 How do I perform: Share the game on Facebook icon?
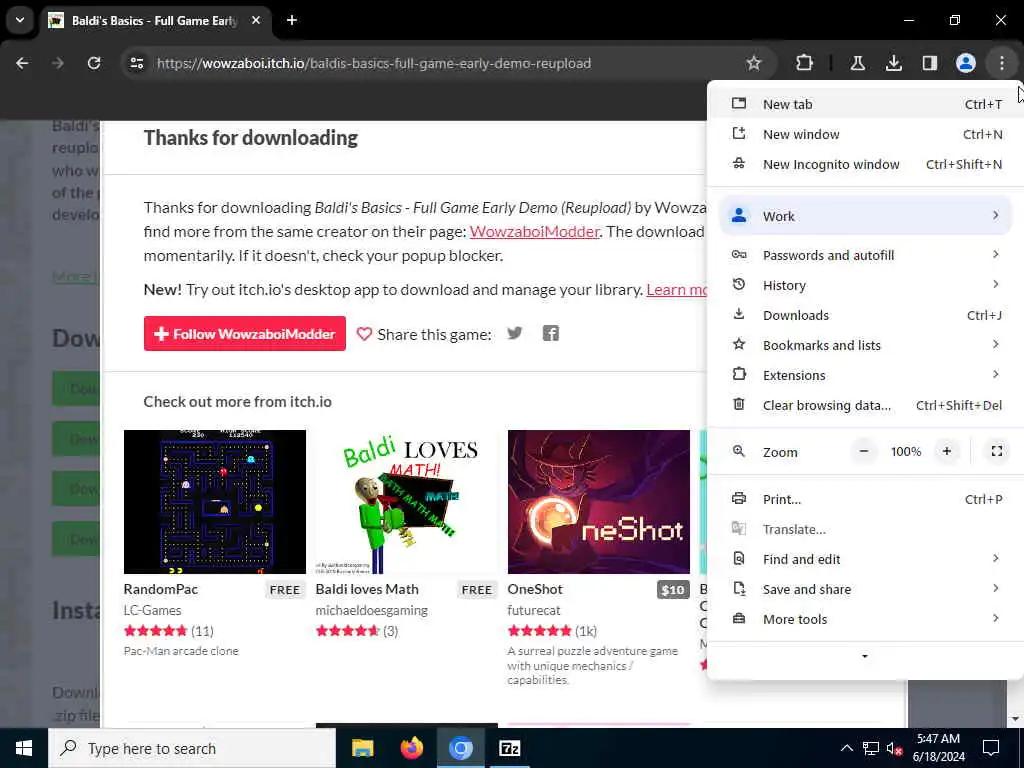coord(551,334)
